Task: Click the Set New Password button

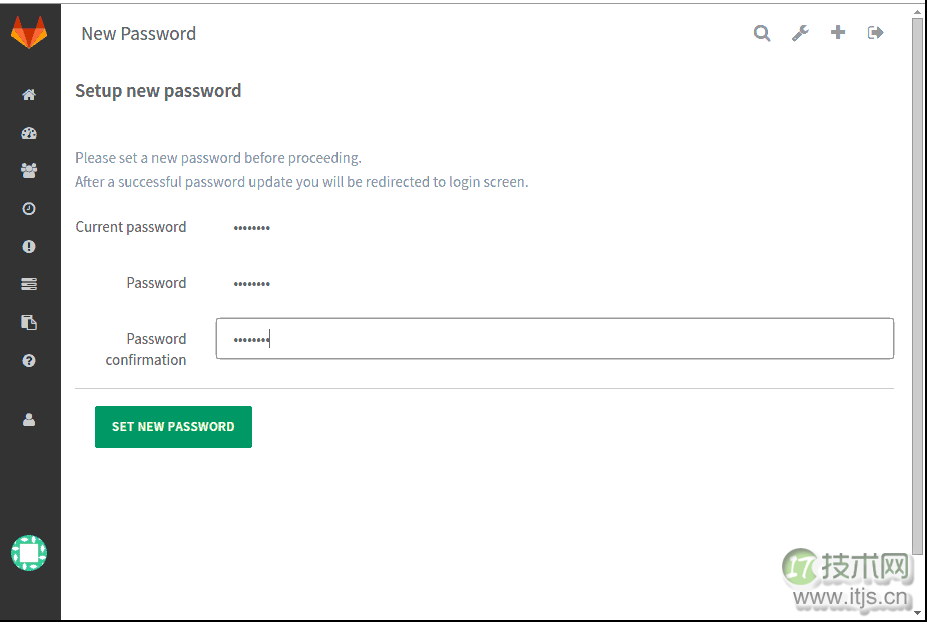Action: (x=173, y=427)
